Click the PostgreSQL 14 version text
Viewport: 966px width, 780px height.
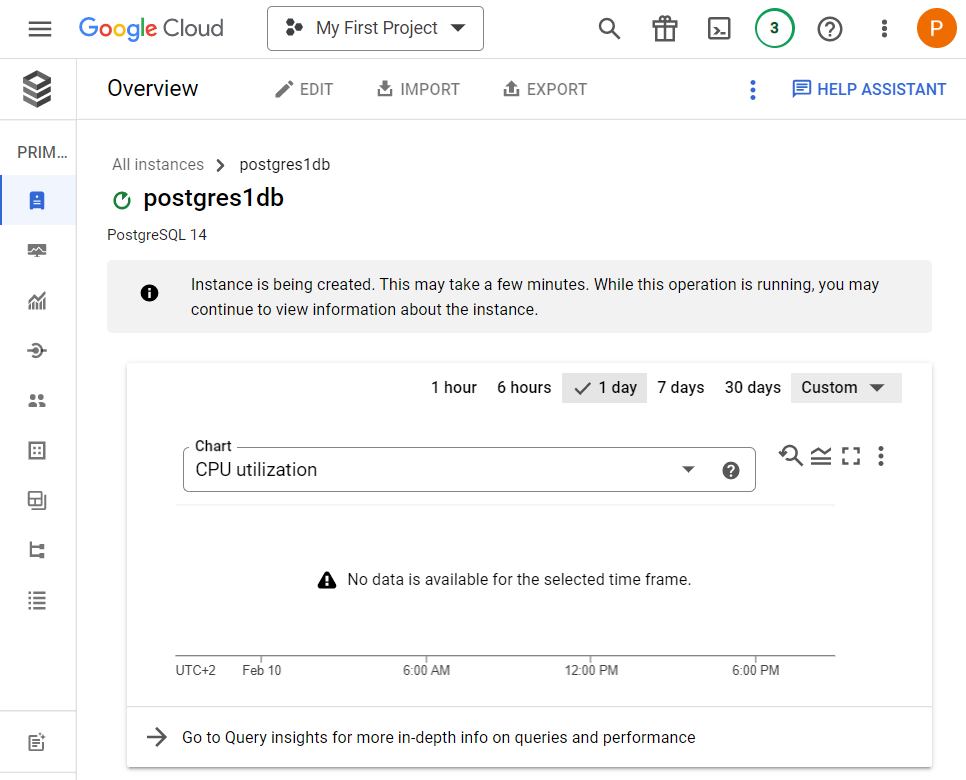coord(157,235)
